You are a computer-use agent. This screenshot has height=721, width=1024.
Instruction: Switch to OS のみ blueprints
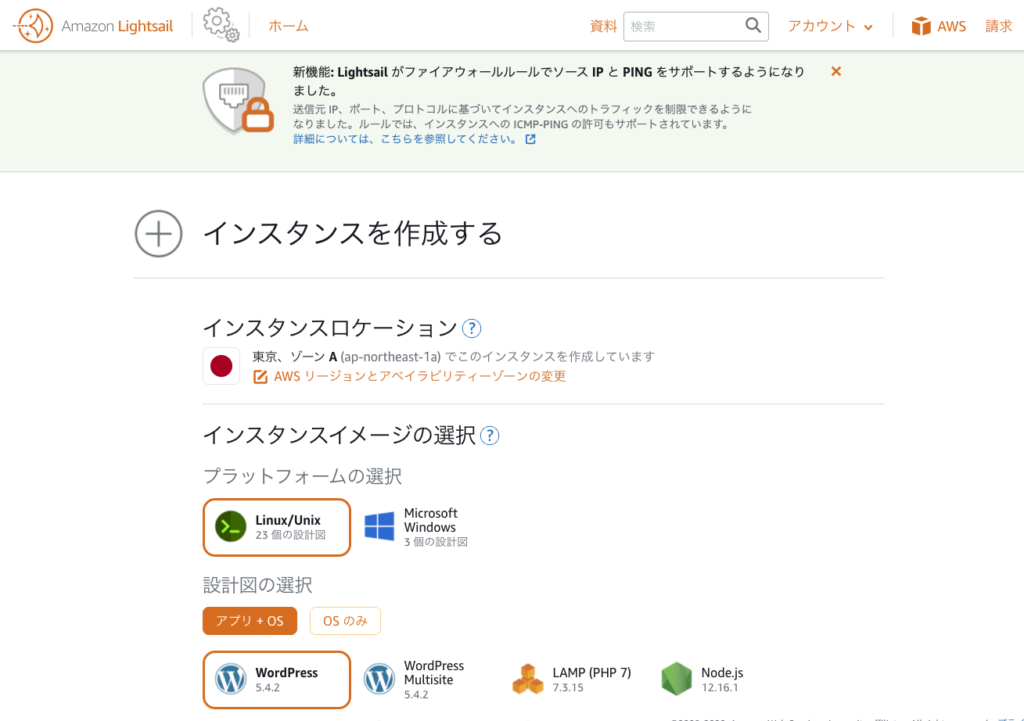[345, 621]
